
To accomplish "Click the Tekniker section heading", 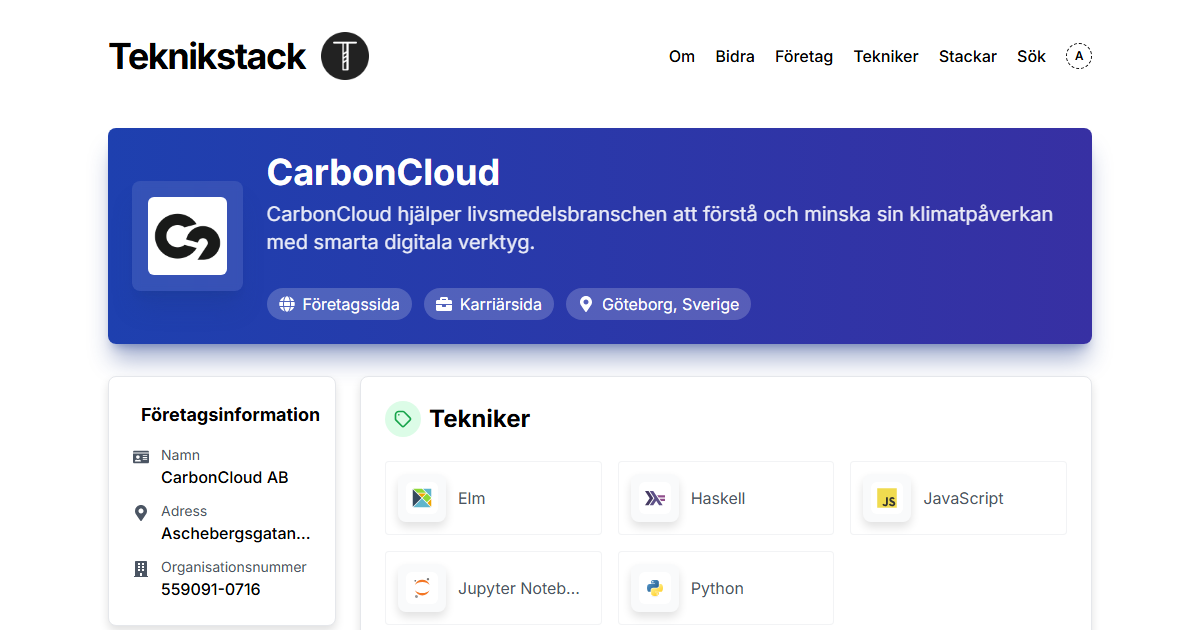I will point(480,419).
